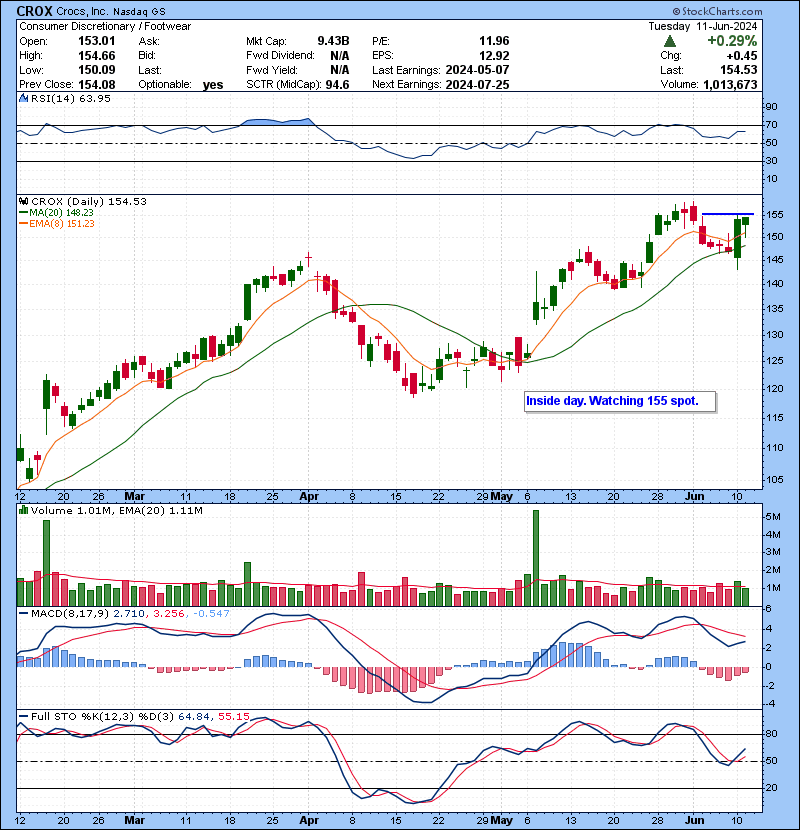Click the percent change +0.29%
This screenshot has height=830, width=800.
click(x=732, y=41)
